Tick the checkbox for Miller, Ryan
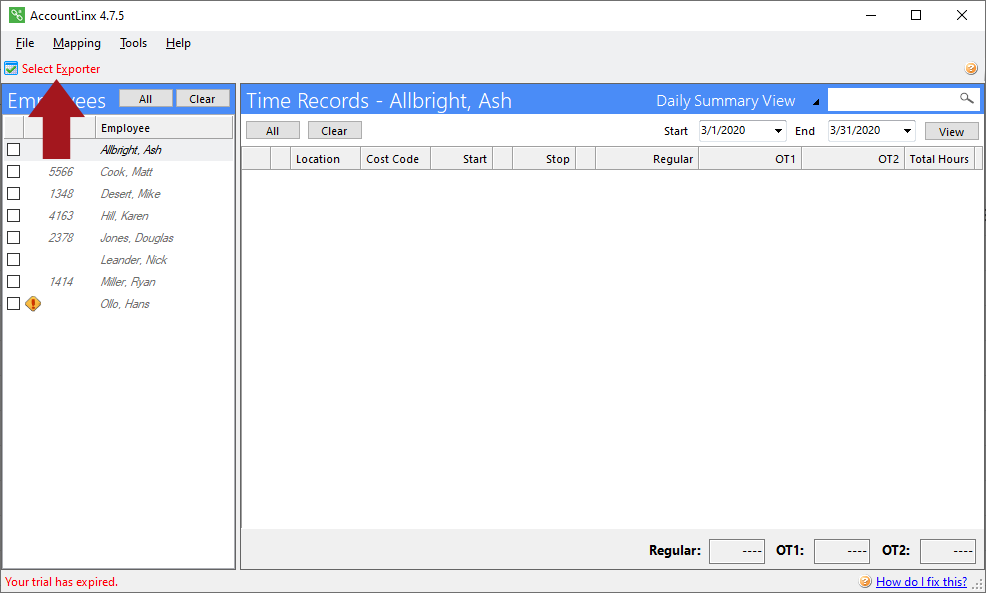This screenshot has width=986, height=593. [14, 282]
